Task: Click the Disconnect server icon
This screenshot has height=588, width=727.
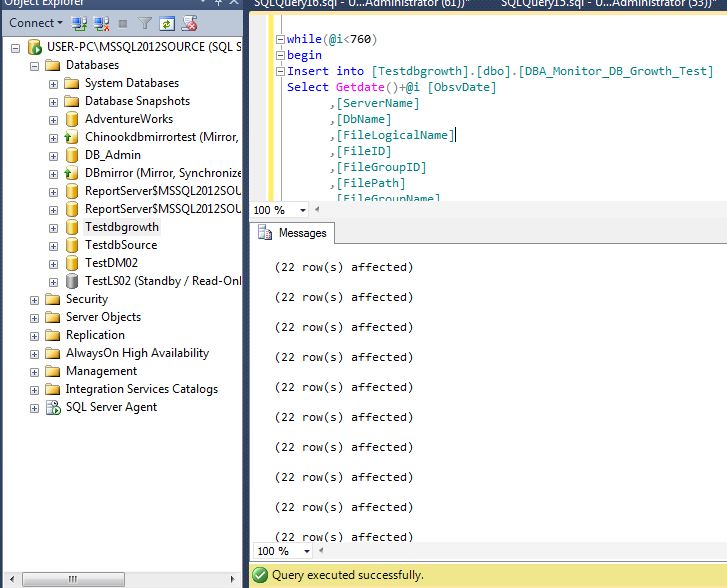Action: (102, 23)
